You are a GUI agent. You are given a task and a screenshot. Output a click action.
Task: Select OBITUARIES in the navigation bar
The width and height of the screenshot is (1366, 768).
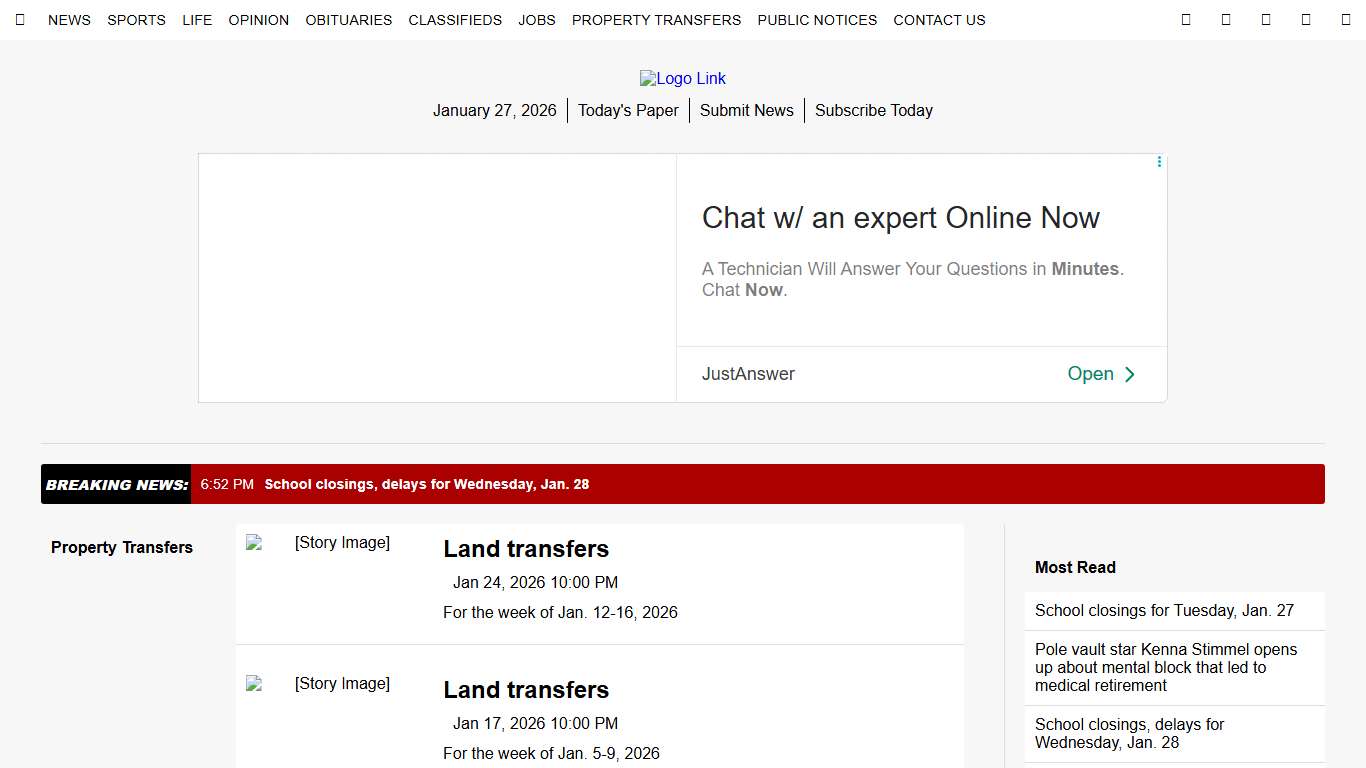click(349, 20)
